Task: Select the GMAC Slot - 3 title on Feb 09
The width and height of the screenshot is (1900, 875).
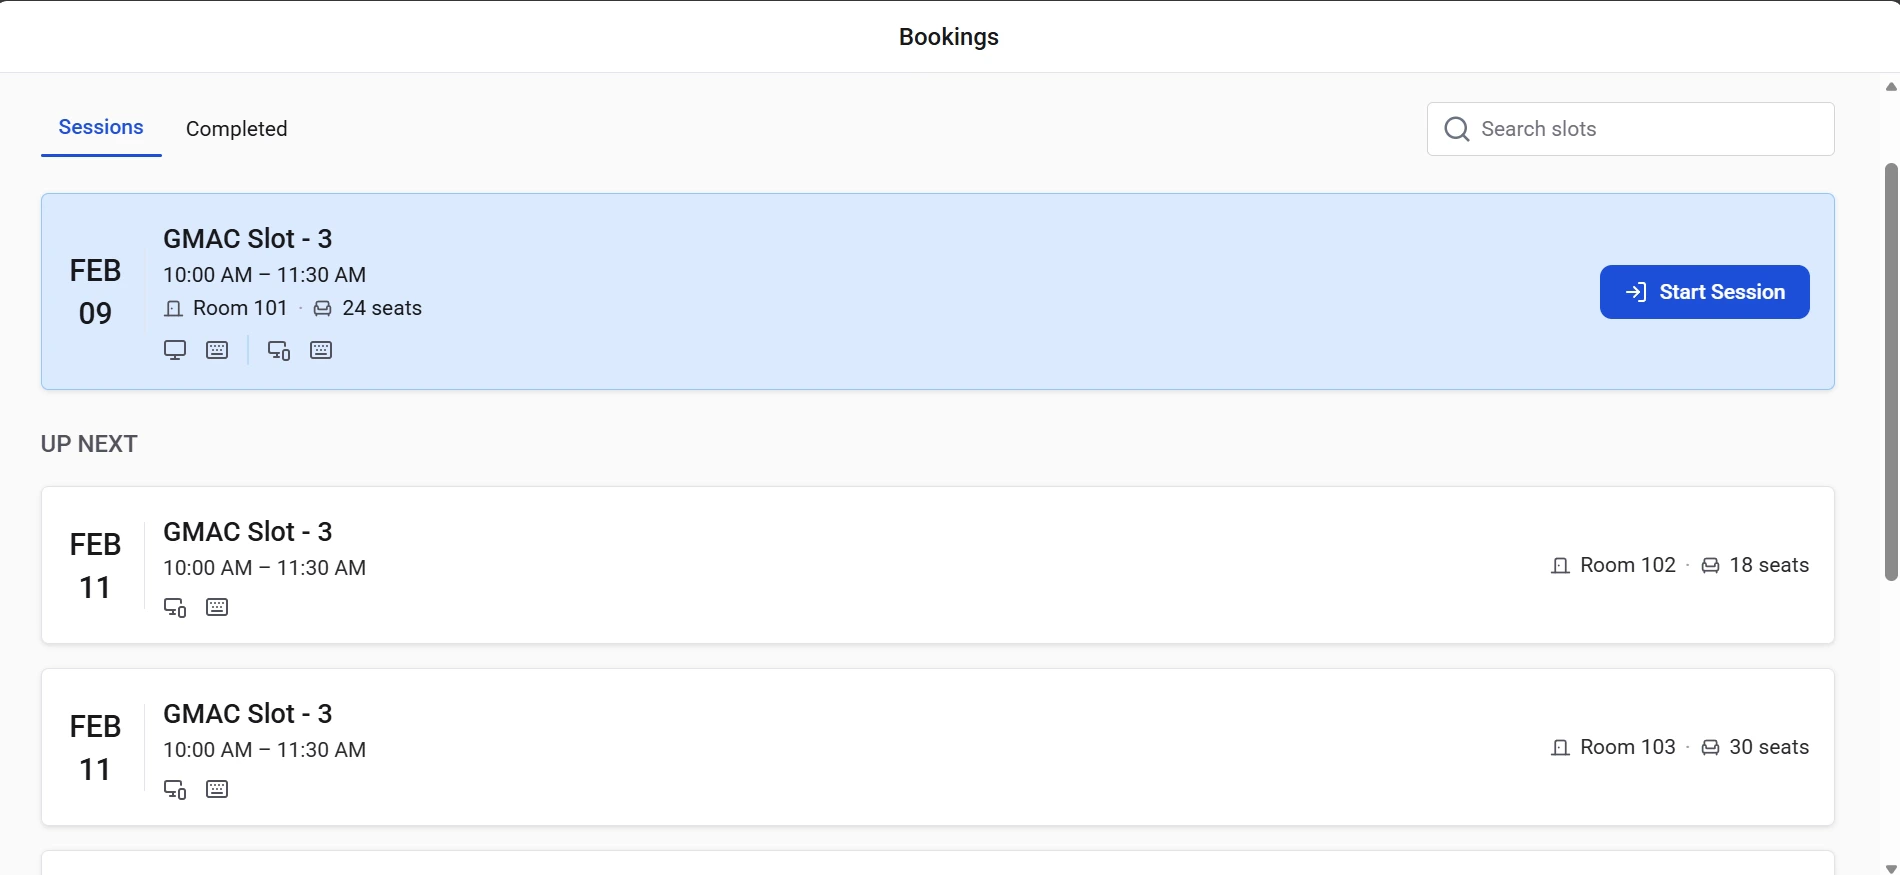Action: coord(248,239)
